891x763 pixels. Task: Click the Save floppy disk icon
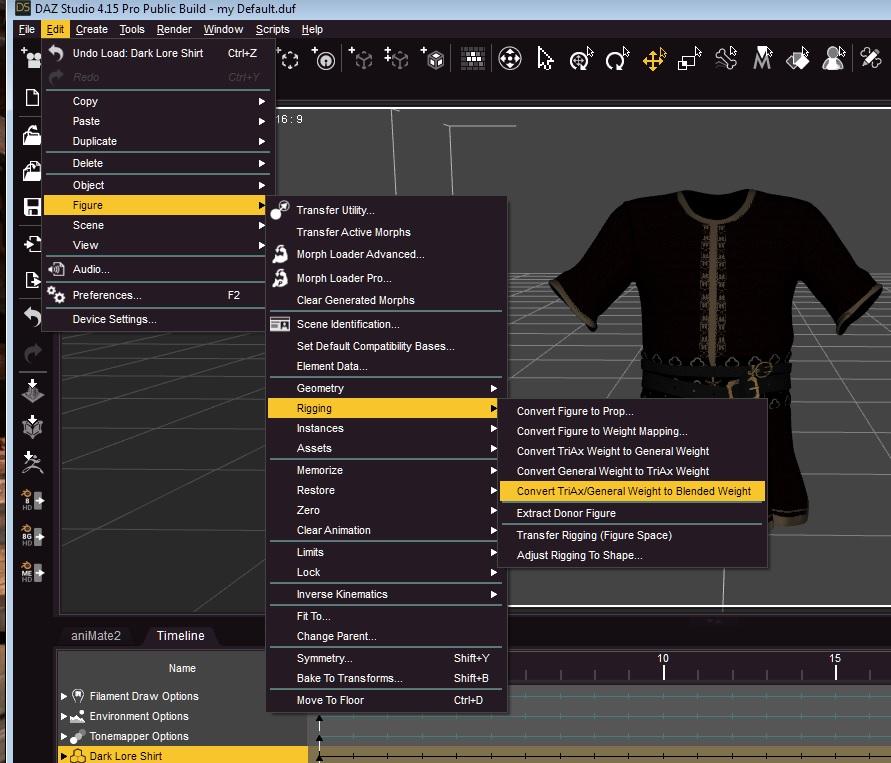click(32, 208)
